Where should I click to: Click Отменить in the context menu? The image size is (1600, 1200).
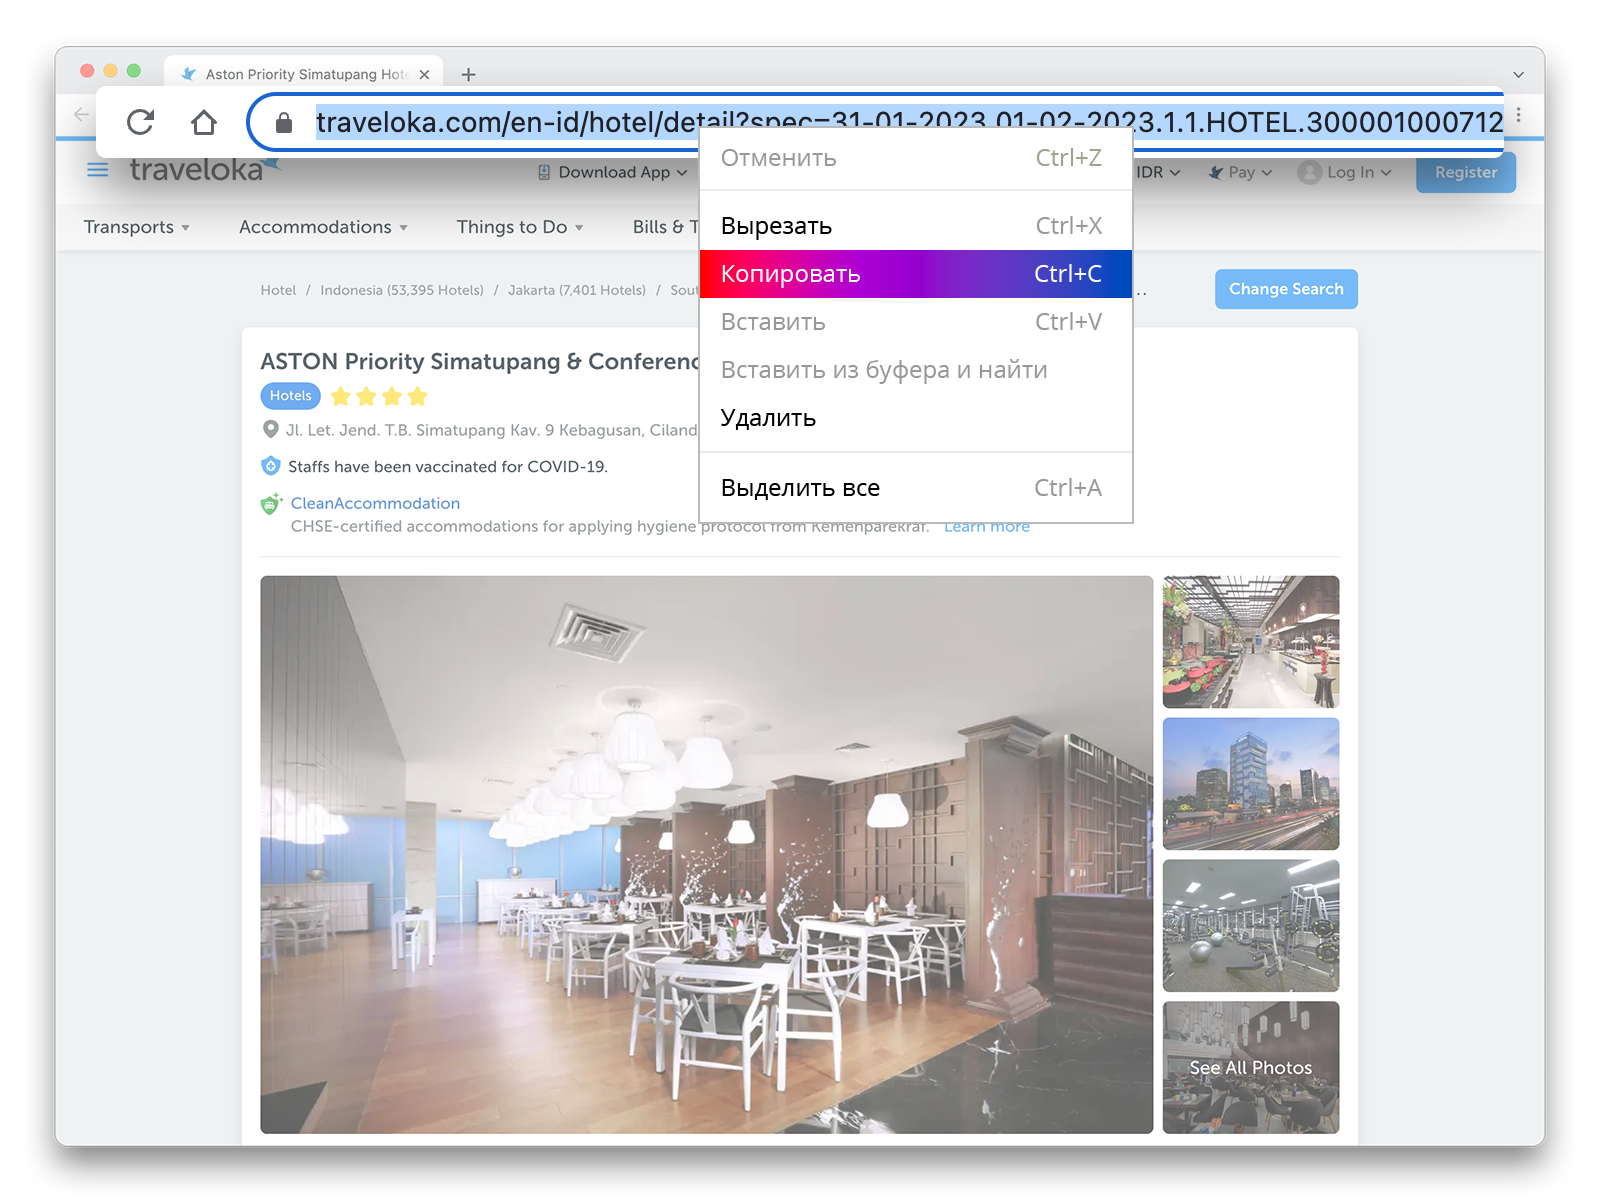click(x=916, y=158)
